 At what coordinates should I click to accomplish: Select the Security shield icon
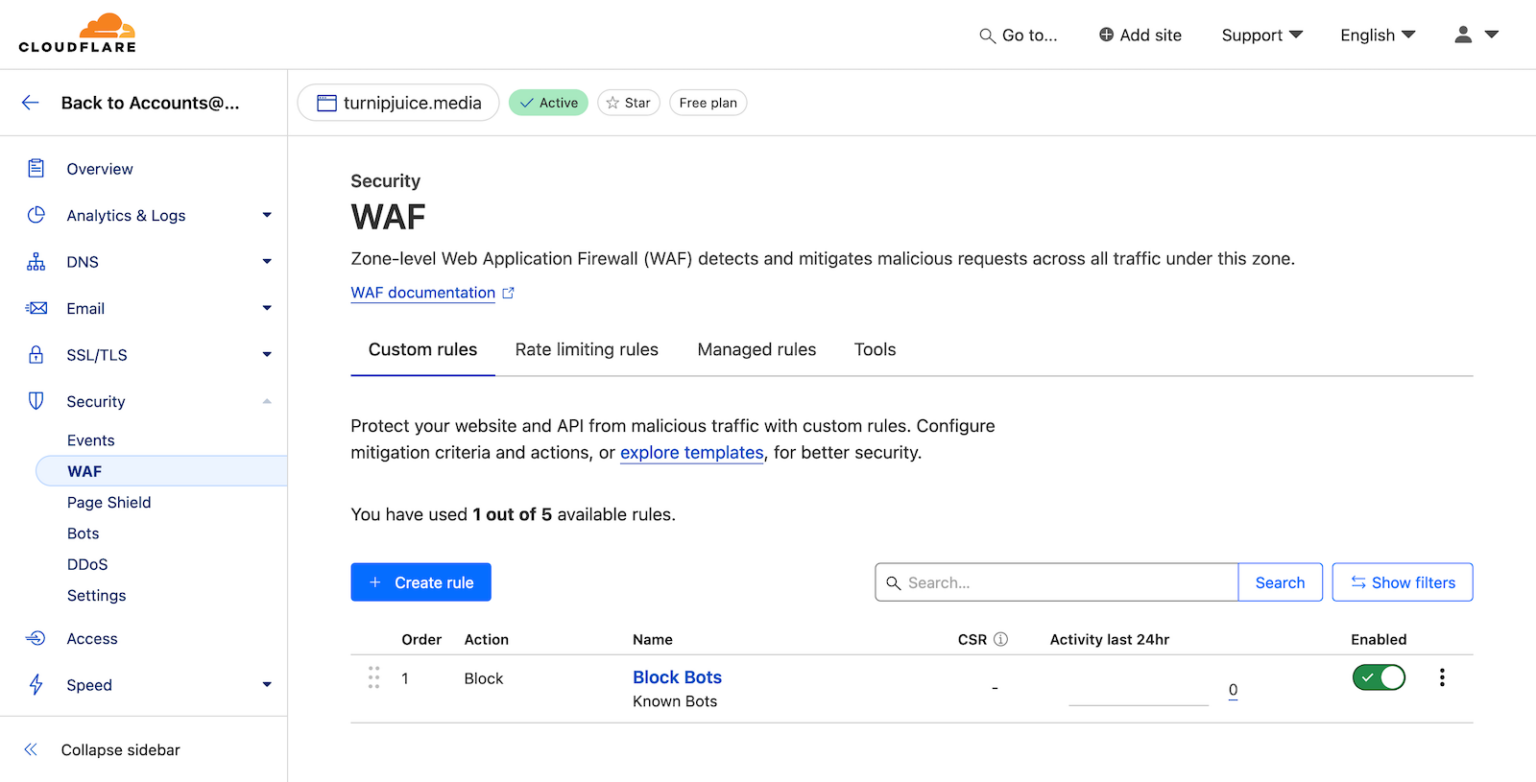coord(35,401)
